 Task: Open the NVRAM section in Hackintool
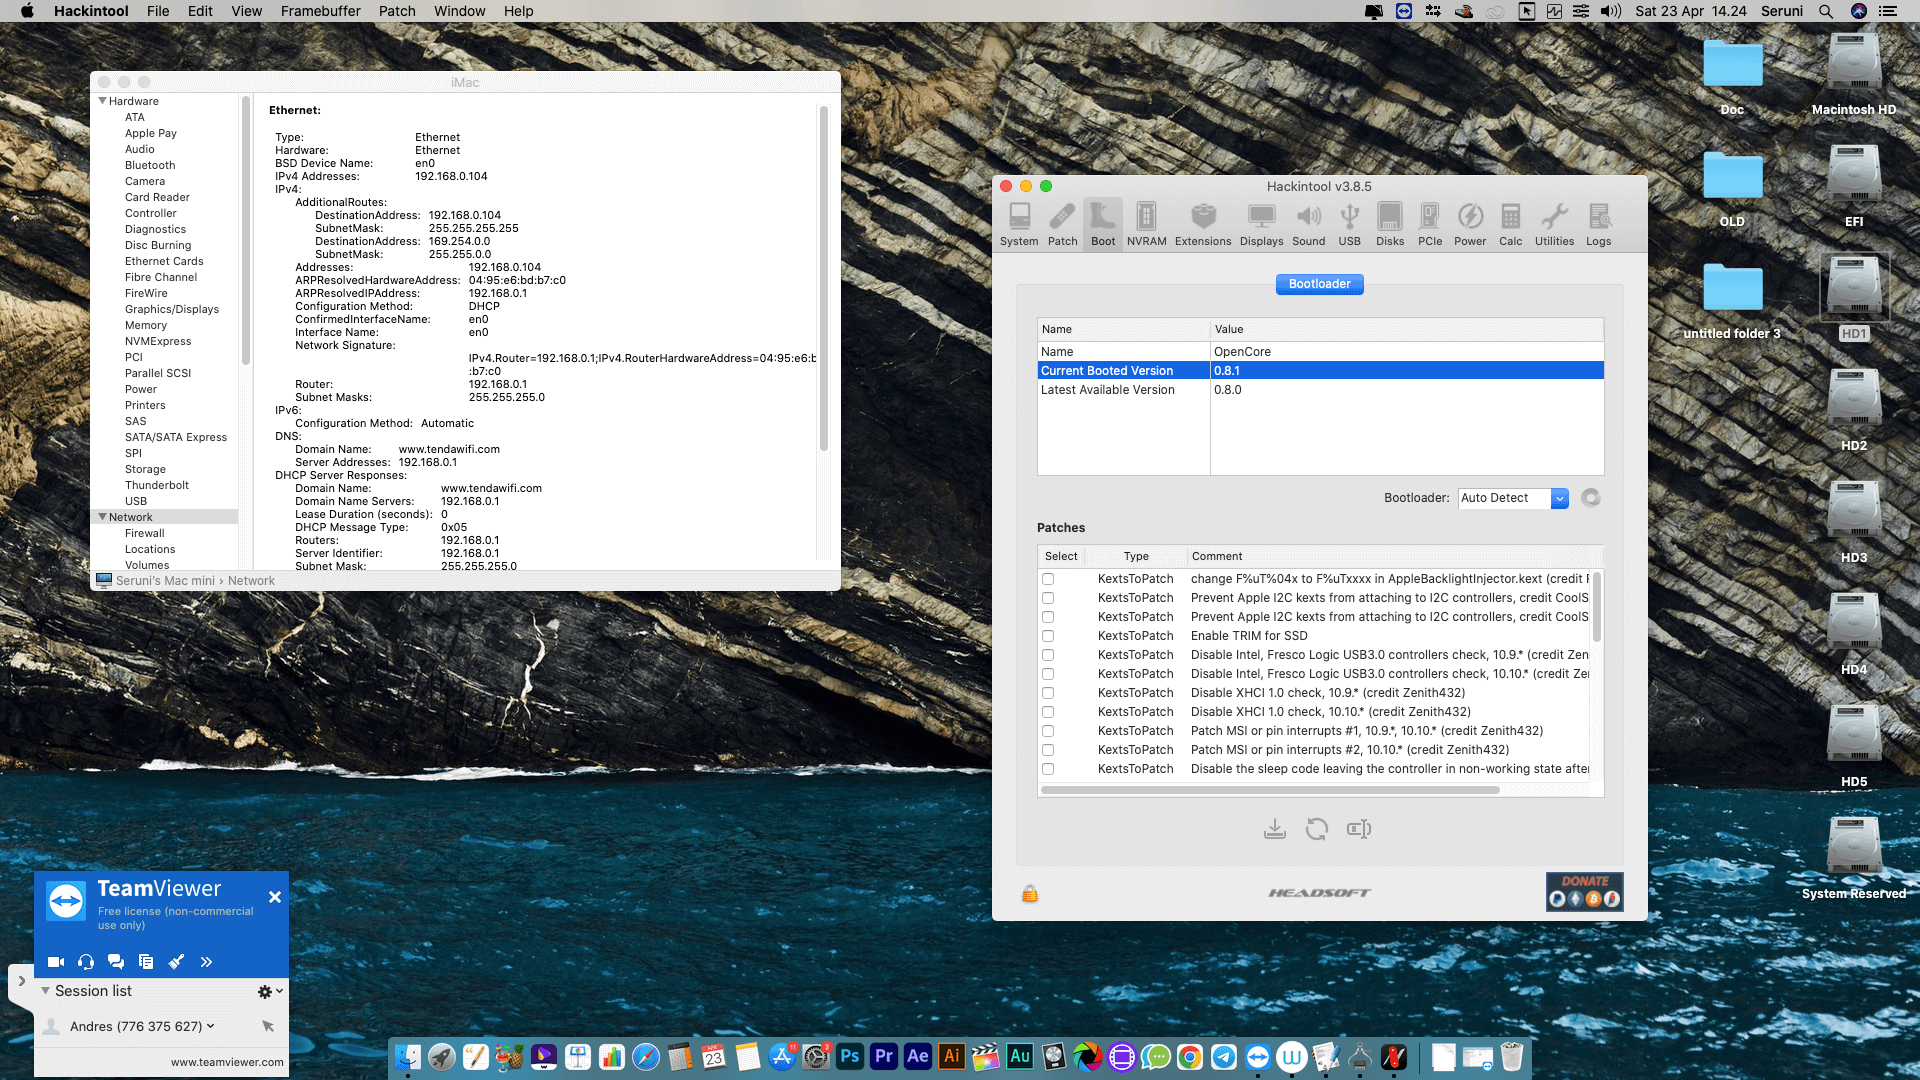pos(1146,224)
